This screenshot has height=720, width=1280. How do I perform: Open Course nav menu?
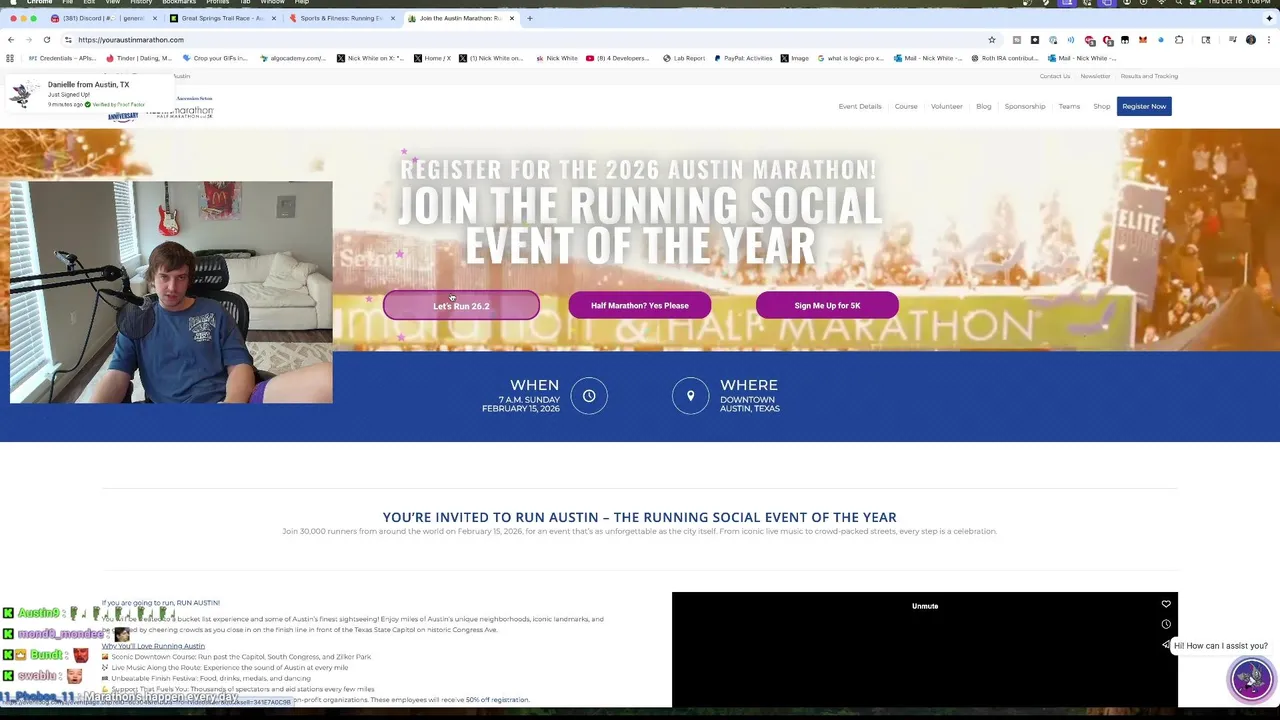coord(906,106)
